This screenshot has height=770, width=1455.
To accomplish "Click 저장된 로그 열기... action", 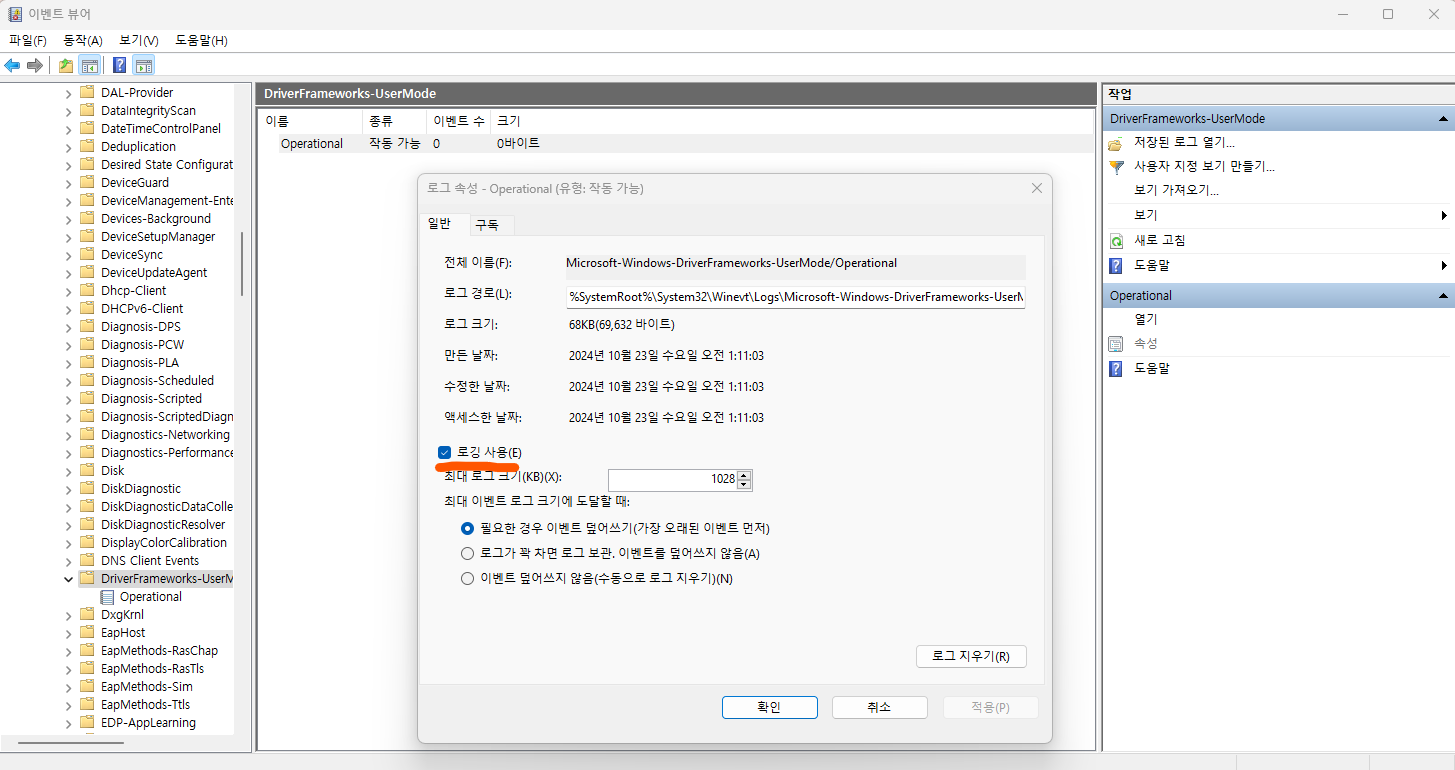I will (1184, 143).
